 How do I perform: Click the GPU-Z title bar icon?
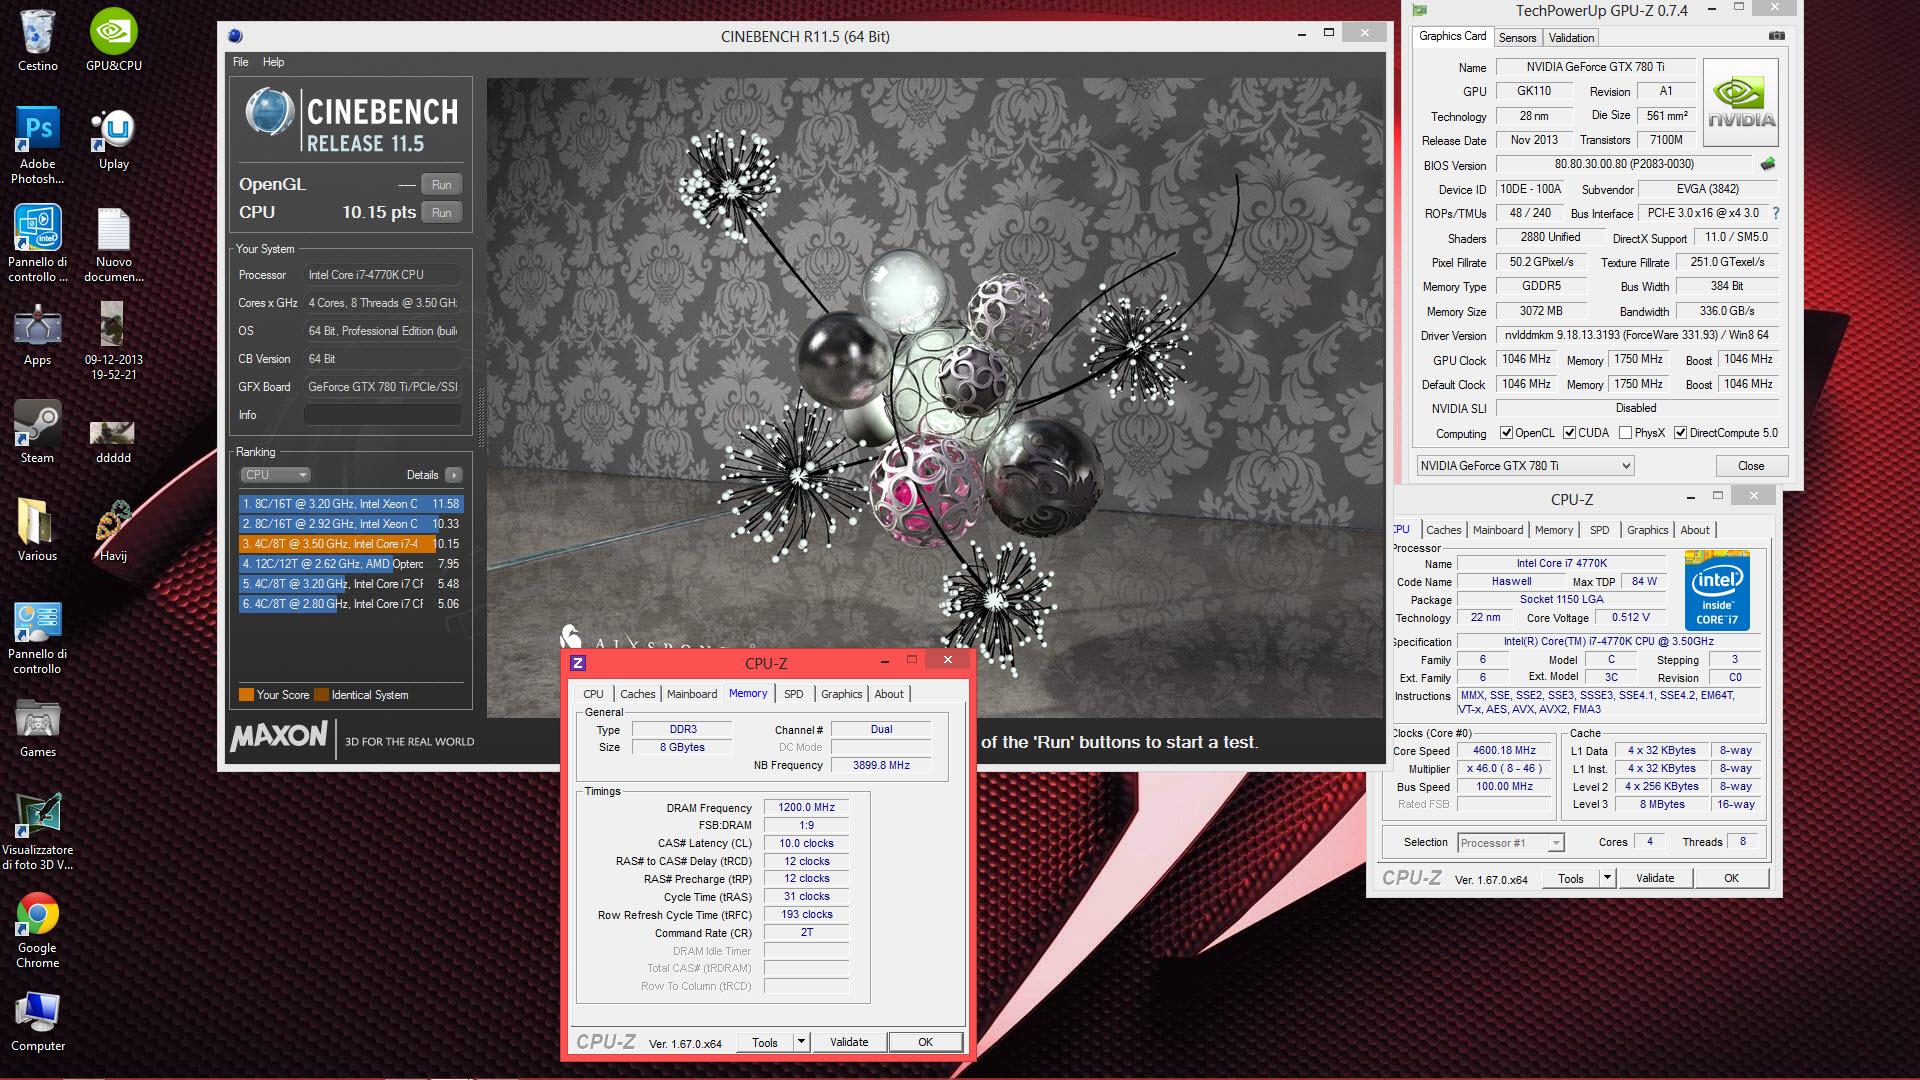point(1419,11)
